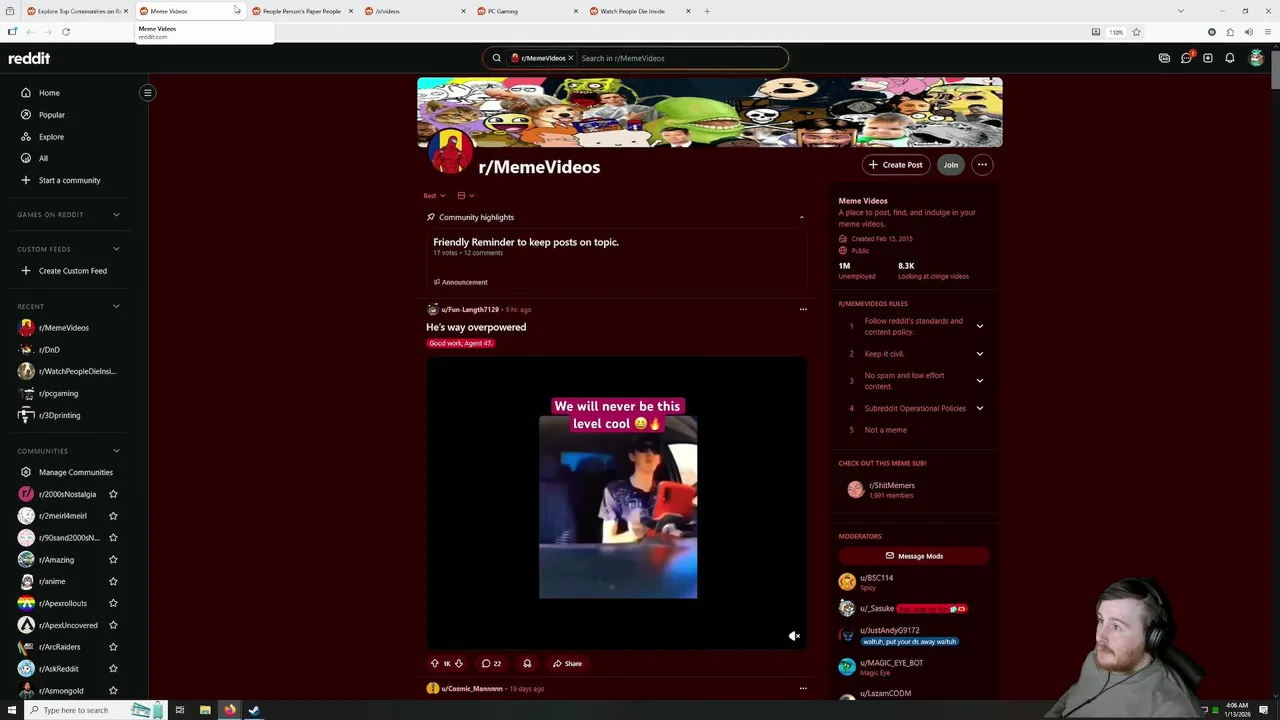
Task: Collapse the Custom Feeds section
Action: pos(116,249)
